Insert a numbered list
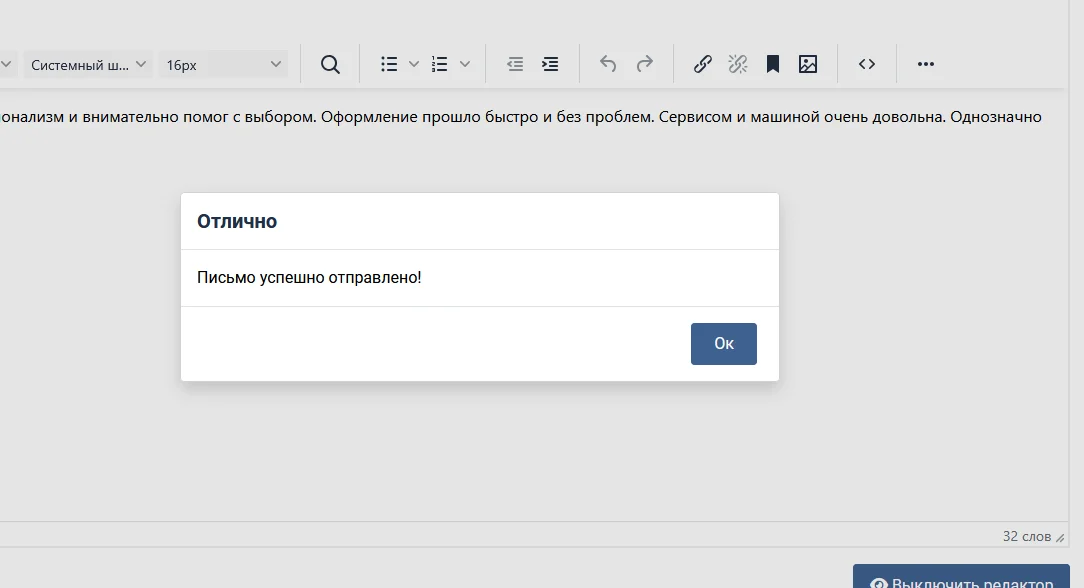The image size is (1084, 588). pyautogui.click(x=440, y=64)
